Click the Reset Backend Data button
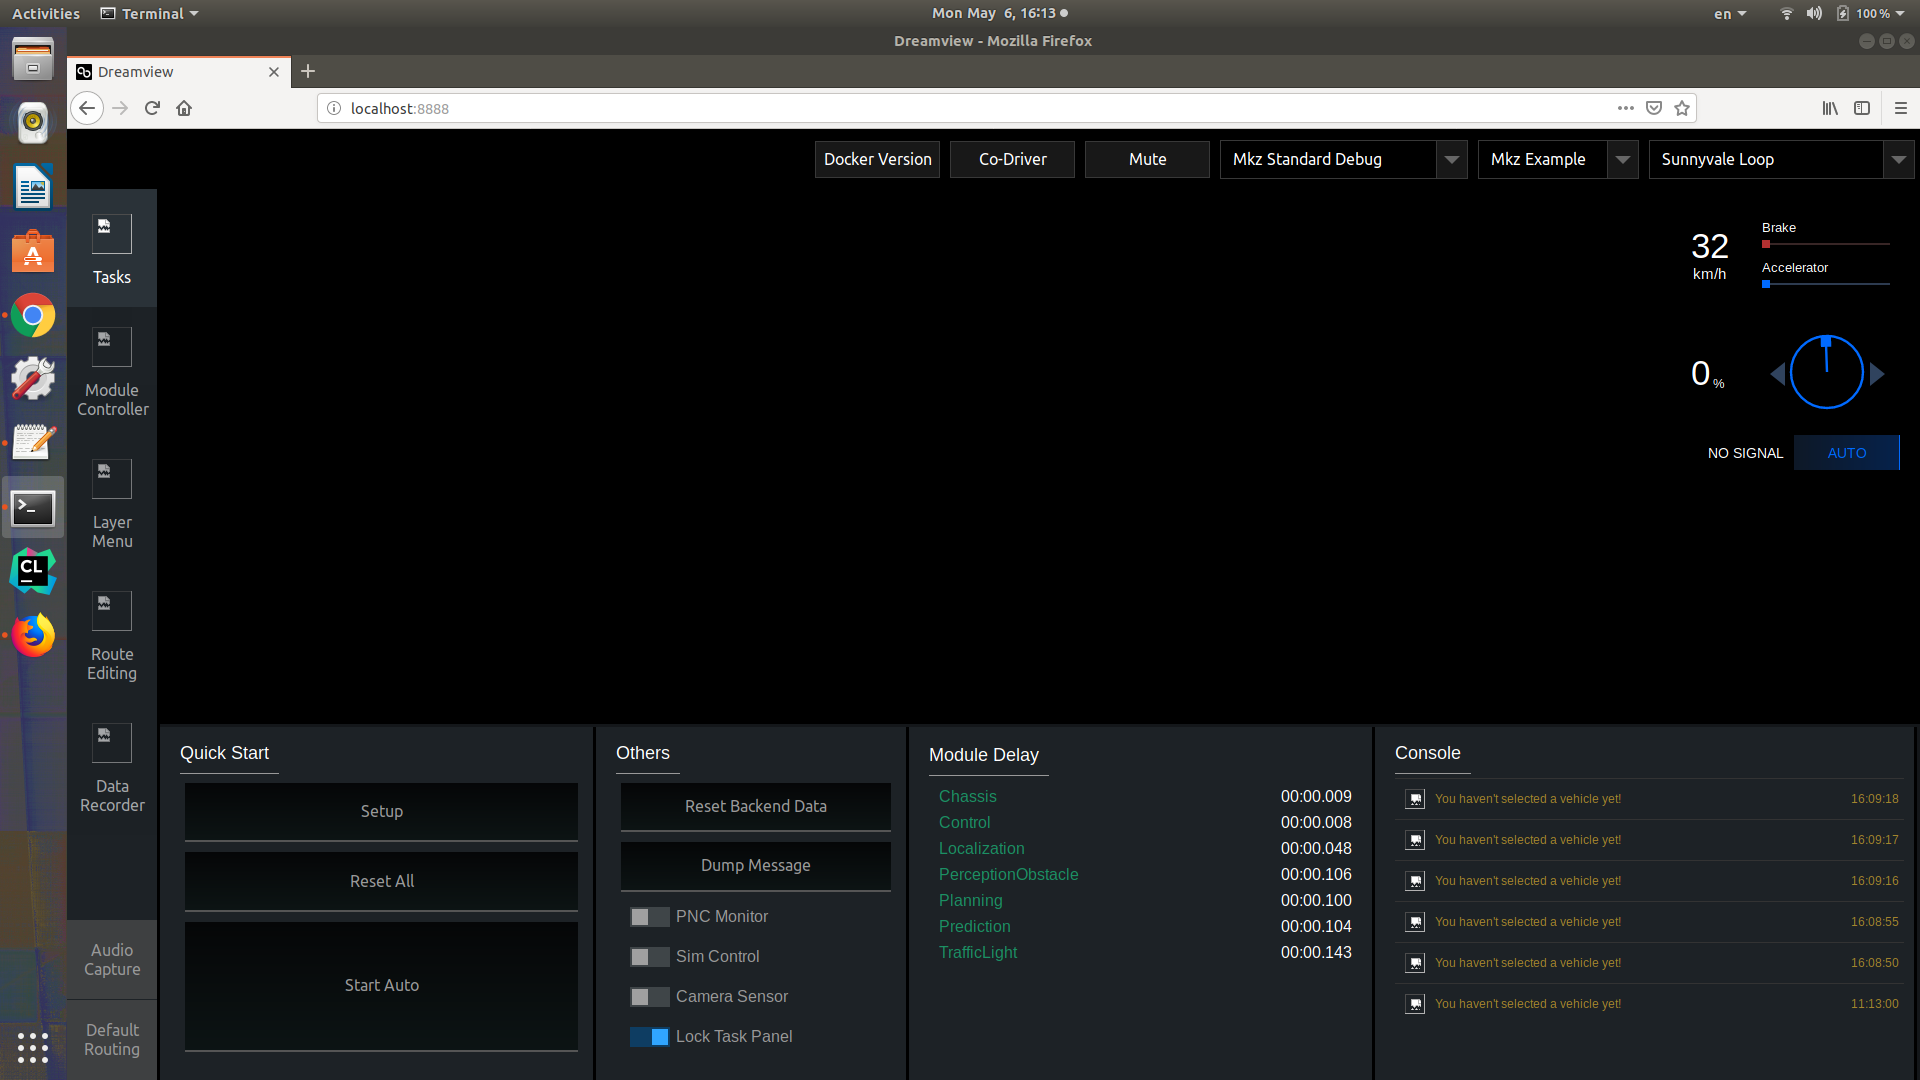The image size is (1920, 1080). 755,806
